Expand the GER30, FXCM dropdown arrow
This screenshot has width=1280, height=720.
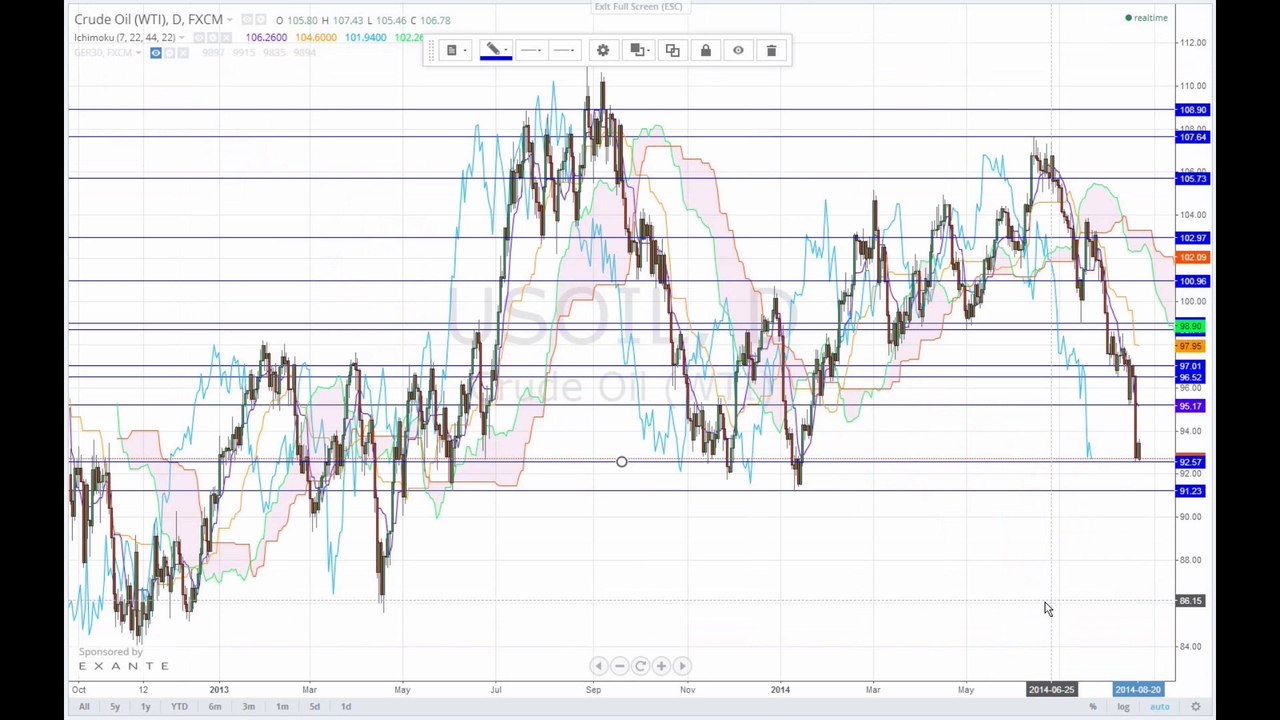coord(138,53)
